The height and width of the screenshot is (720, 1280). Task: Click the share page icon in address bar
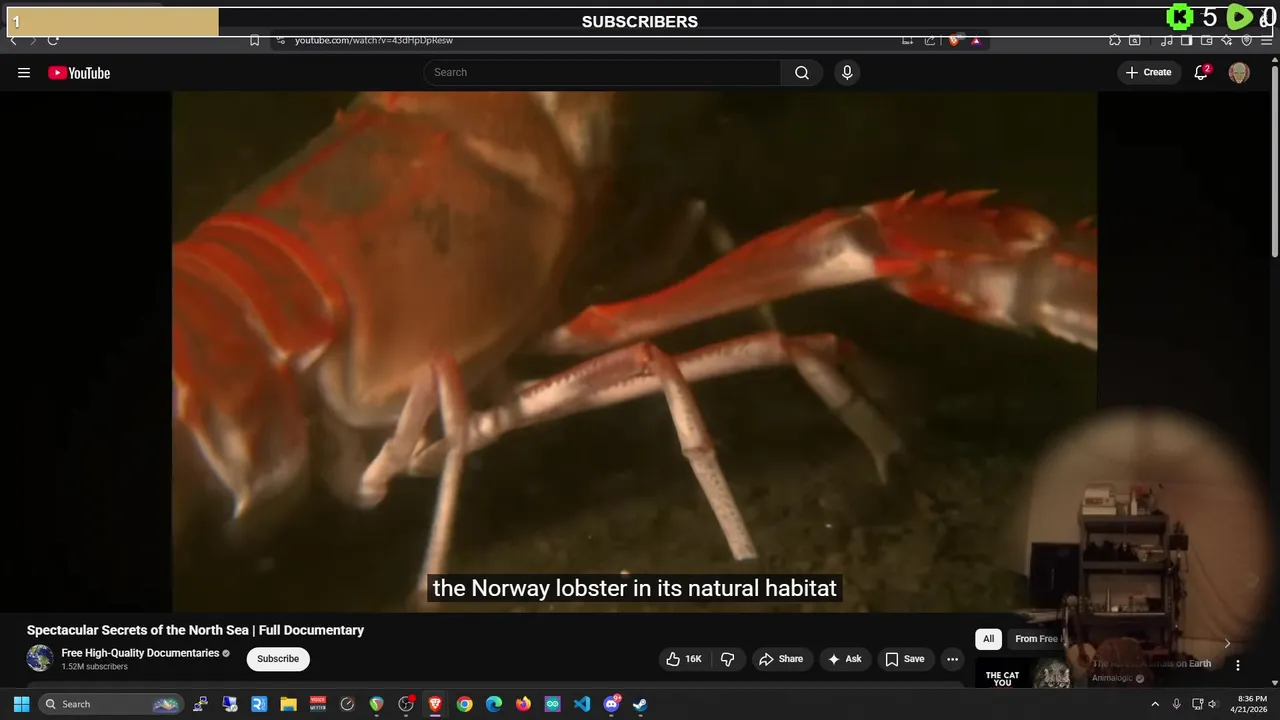tap(930, 40)
